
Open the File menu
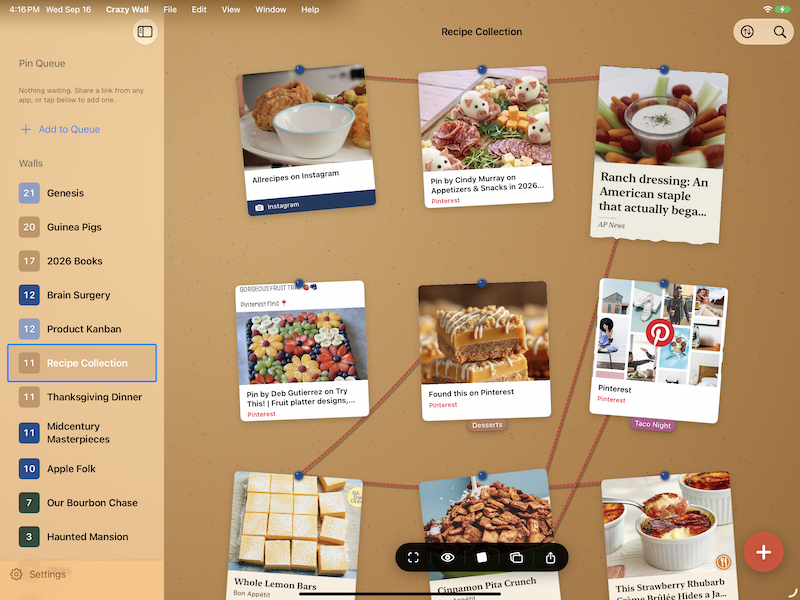pyautogui.click(x=170, y=9)
